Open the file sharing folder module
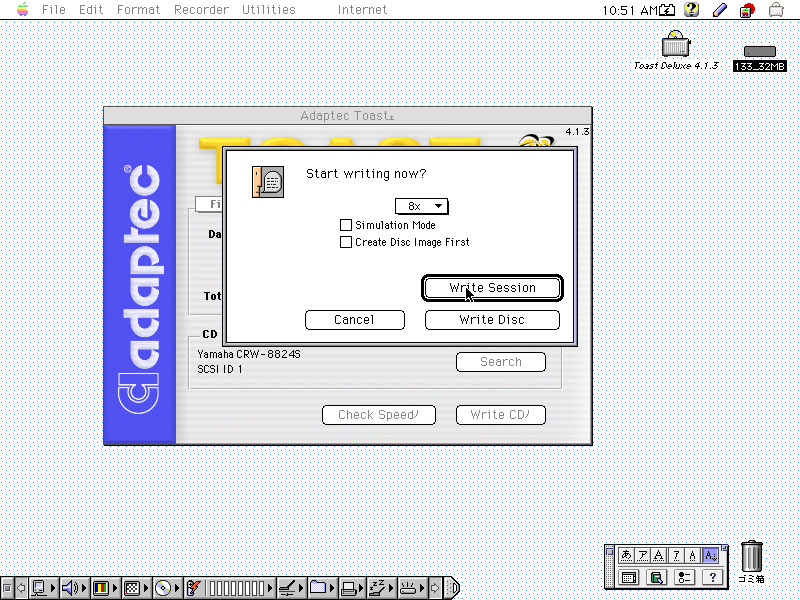 click(321, 588)
